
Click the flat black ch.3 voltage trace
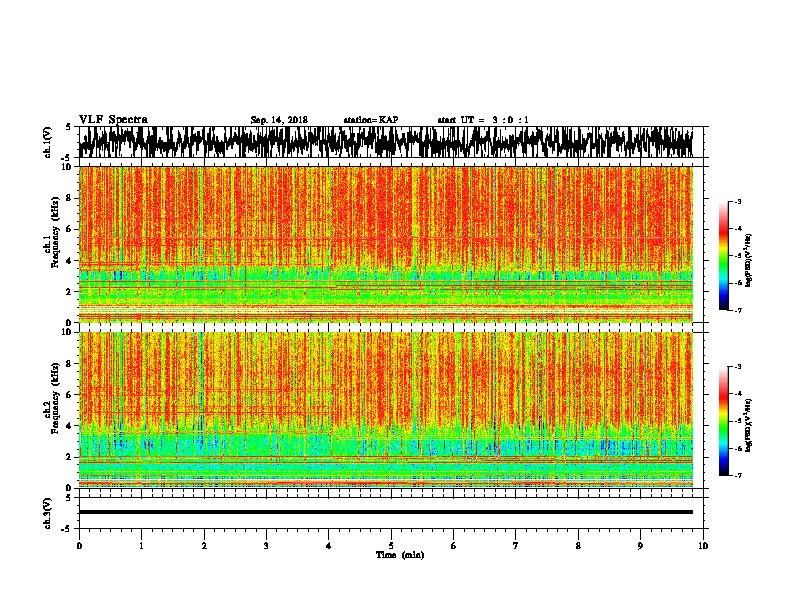coord(385,512)
